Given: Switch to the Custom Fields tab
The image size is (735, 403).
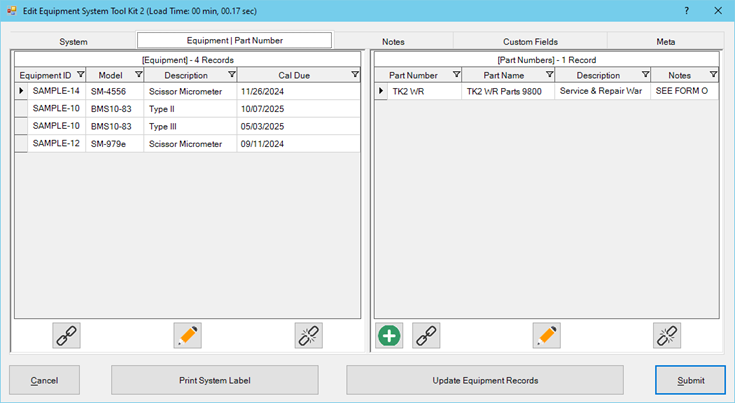Looking at the screenshot, I should (x=530, y=42).
